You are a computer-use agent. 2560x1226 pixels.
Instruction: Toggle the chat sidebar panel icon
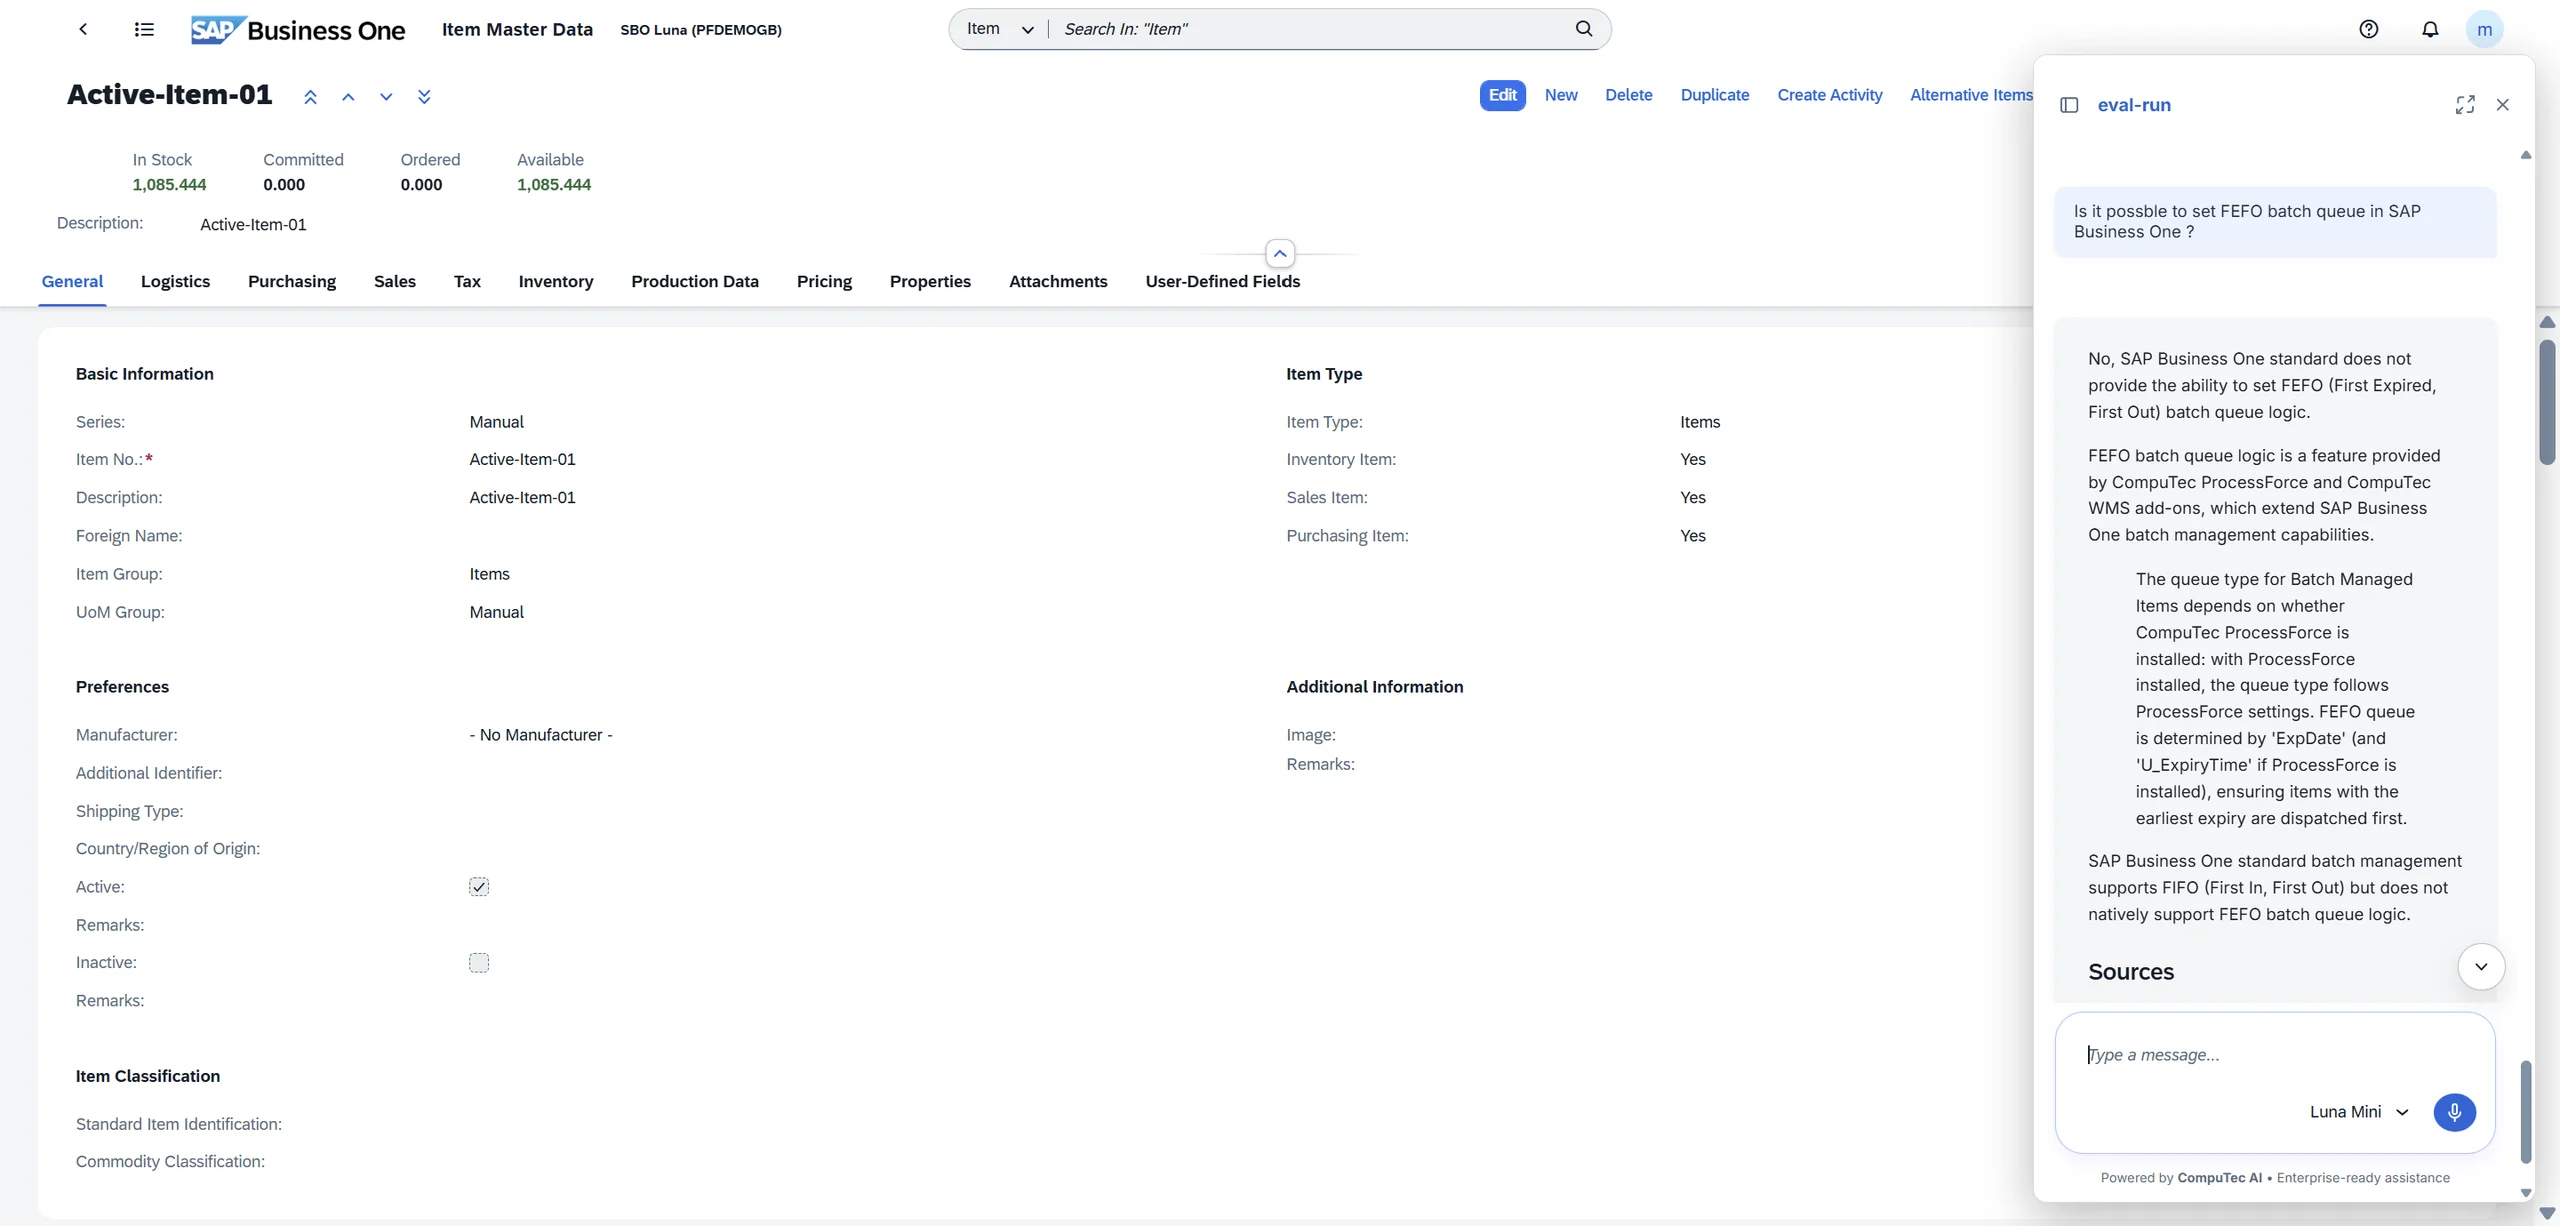tap(2069, 105)
